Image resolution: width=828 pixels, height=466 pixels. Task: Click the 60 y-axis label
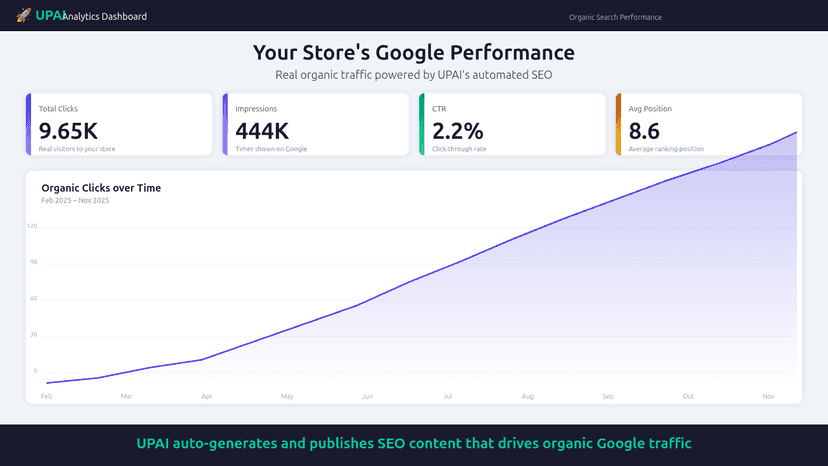34,299
